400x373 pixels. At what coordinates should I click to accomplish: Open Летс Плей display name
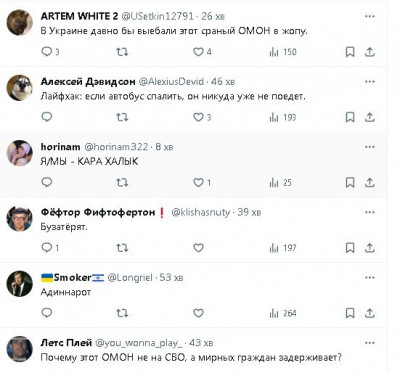pyautogui.click(x=66, y=343)
